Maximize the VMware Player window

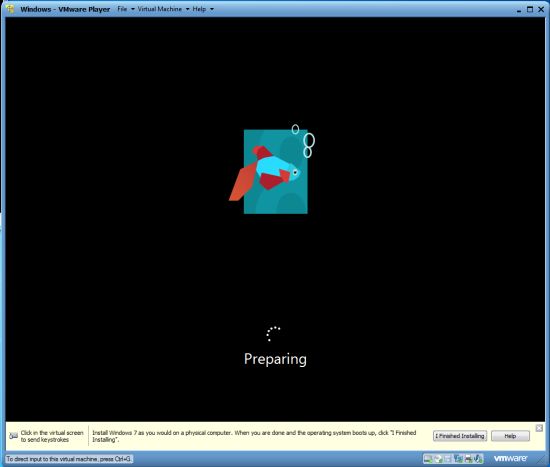pyautogui.click(x=530, y=9)
